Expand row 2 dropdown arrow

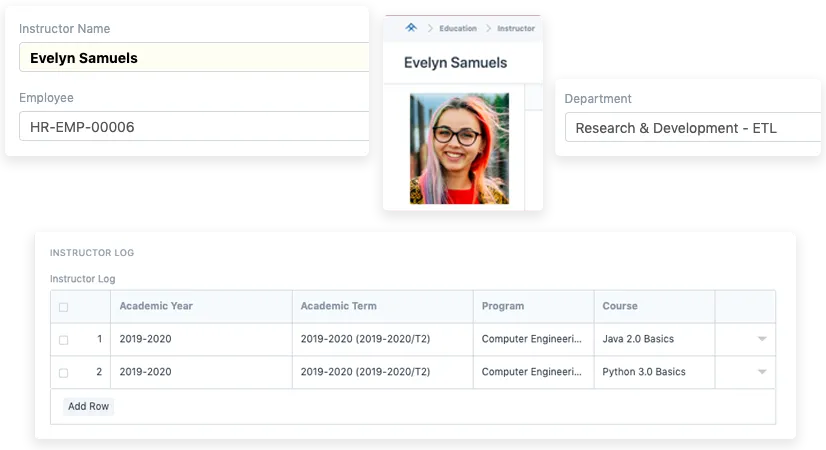point(762,373)
